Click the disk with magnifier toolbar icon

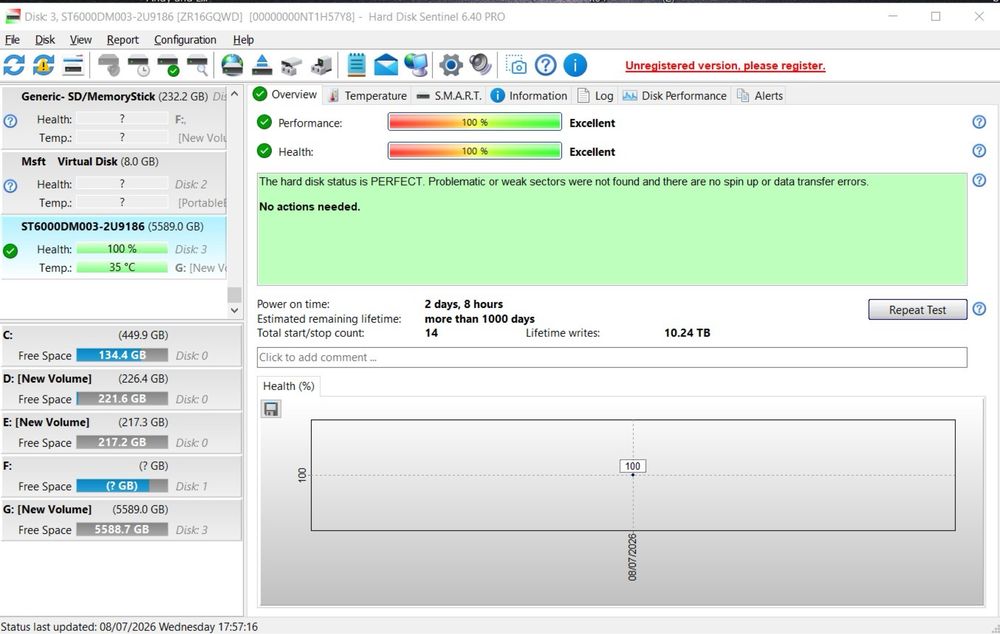197,65
